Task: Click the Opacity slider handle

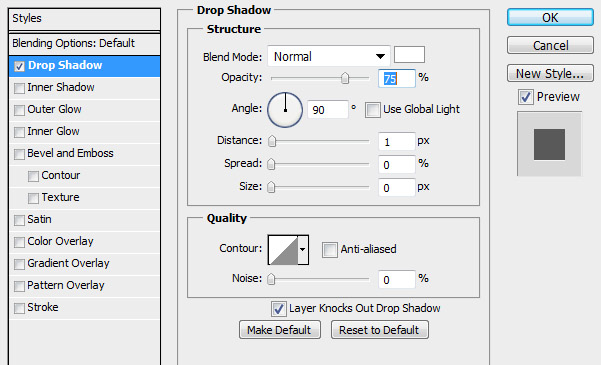Action: [345, 78]
